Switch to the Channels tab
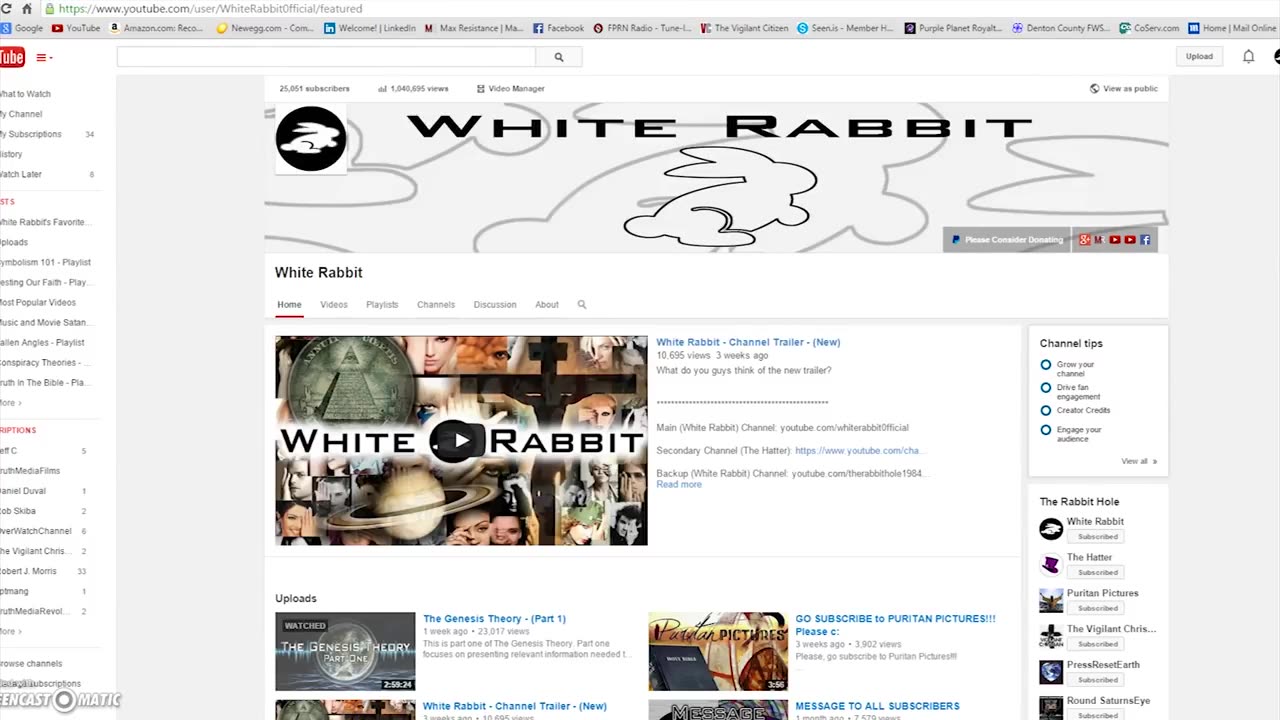The image size is (1280, 720). pyautogui.click(x=436, y=305)
